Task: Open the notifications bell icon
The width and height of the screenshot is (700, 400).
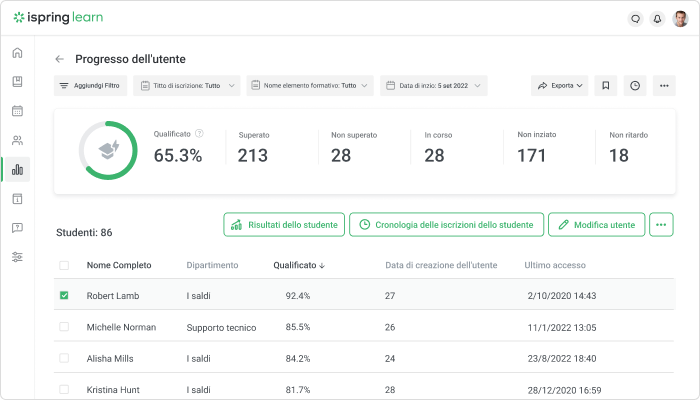Action: [x=657, y=19]
